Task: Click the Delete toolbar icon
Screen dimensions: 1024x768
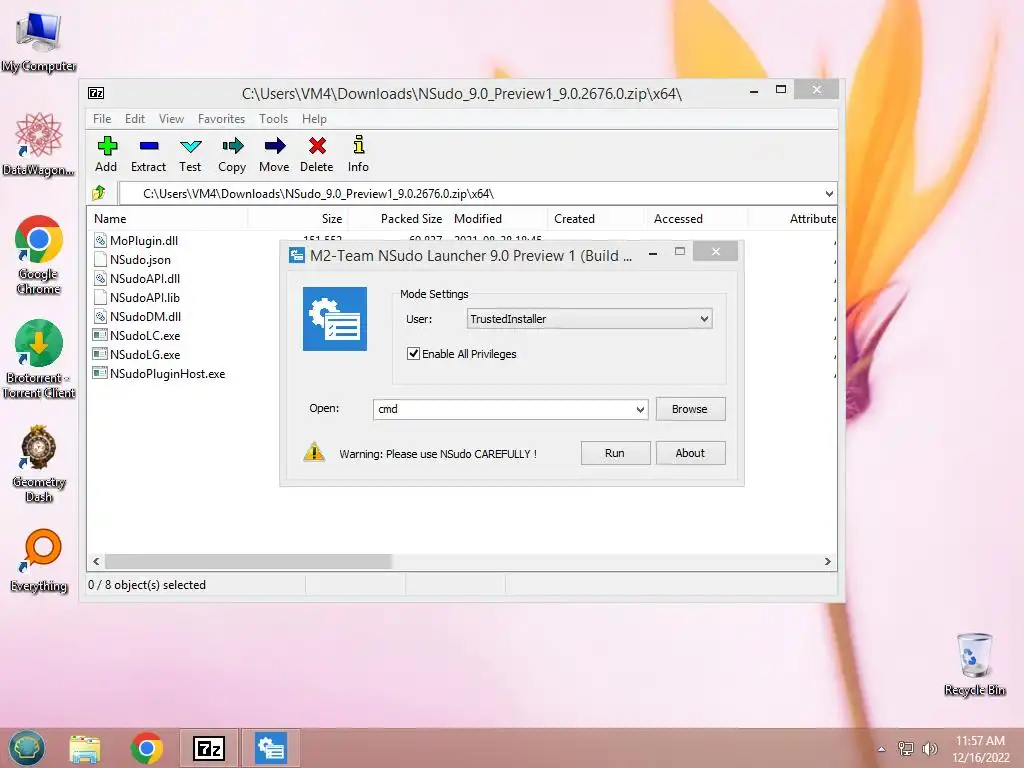Action: (317, 146)
